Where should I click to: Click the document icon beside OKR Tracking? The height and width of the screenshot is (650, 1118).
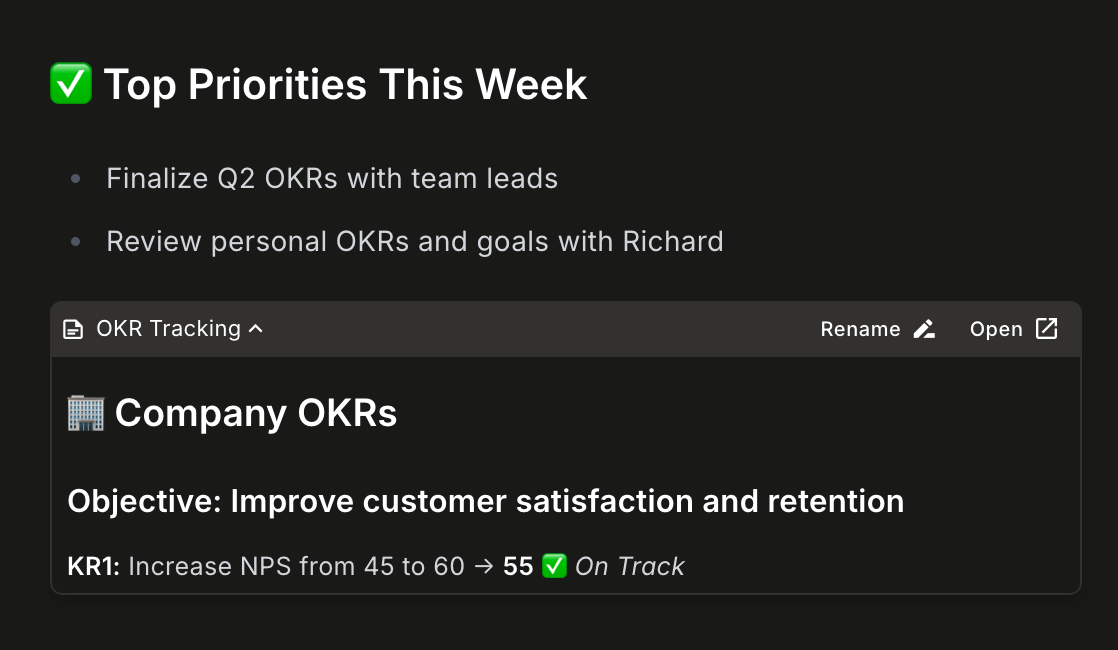pos(74,328)
